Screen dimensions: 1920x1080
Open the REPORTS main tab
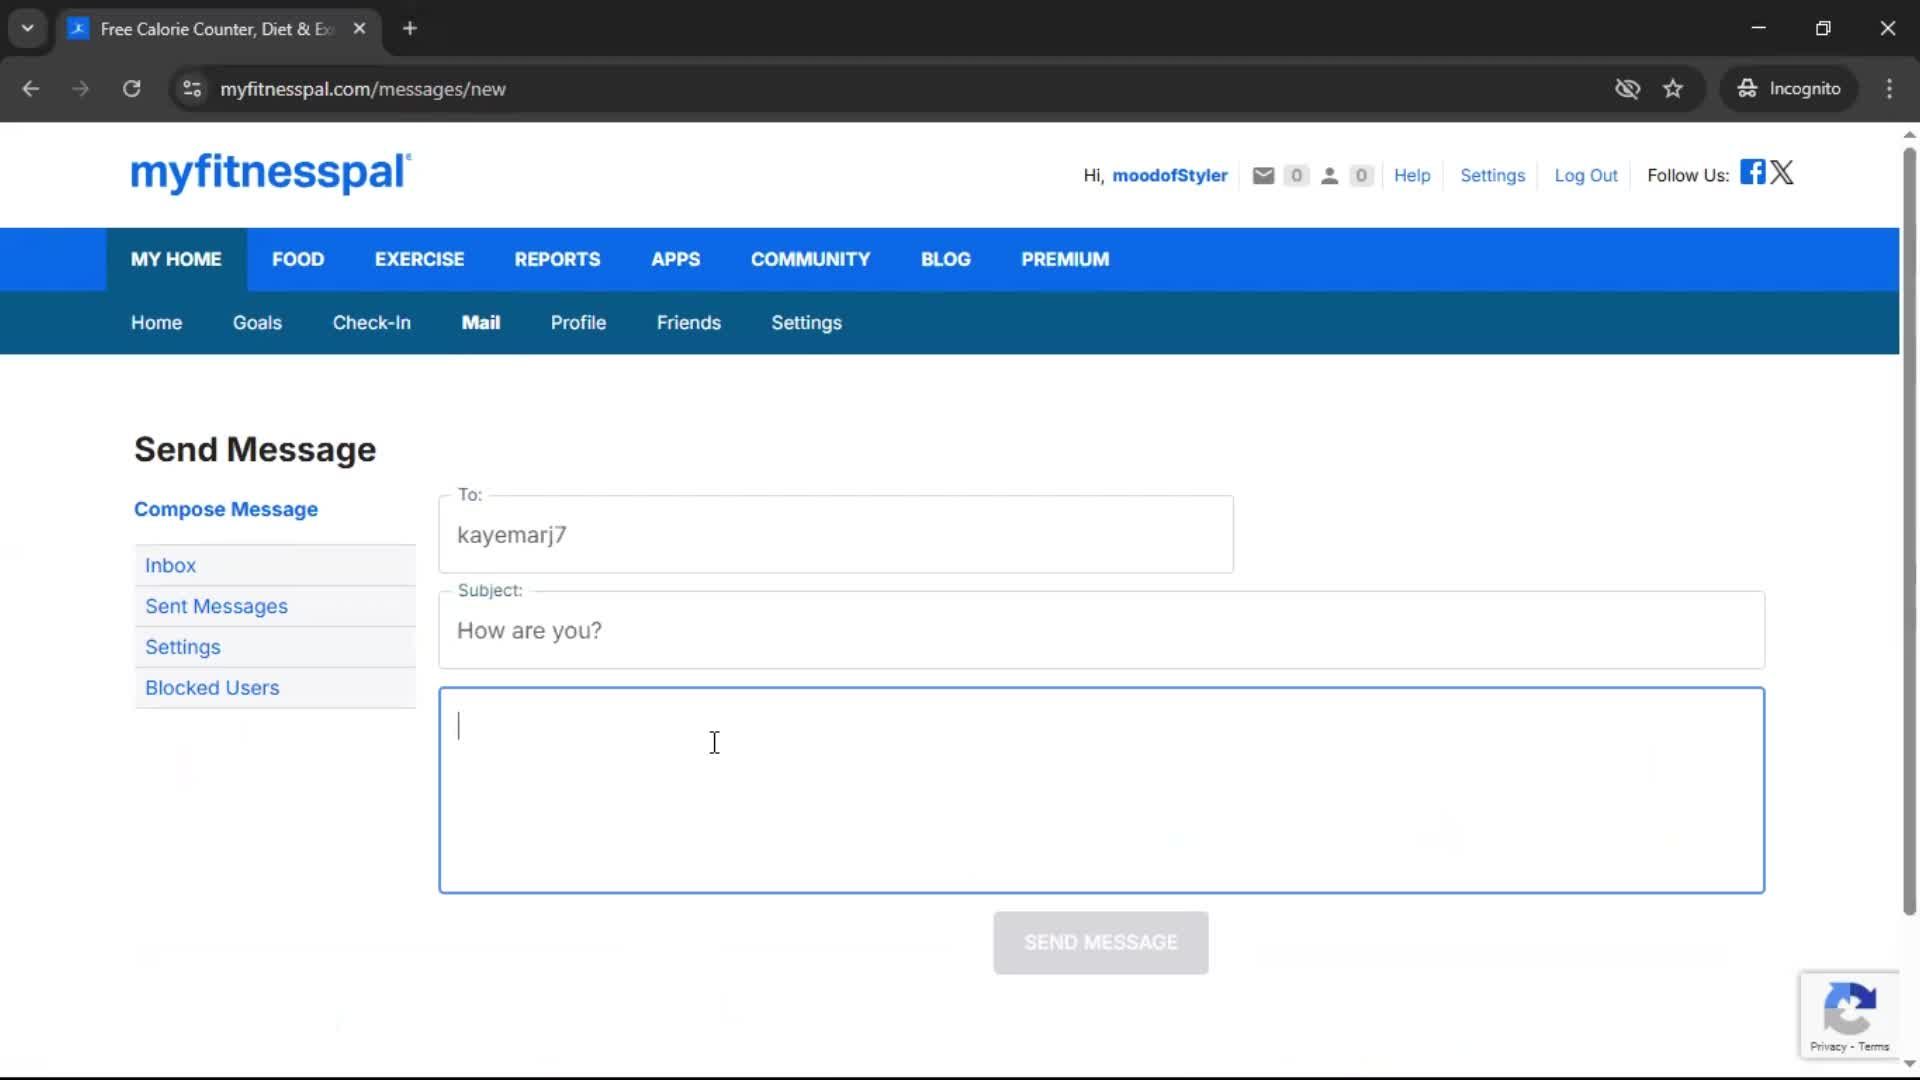[557, 259]
